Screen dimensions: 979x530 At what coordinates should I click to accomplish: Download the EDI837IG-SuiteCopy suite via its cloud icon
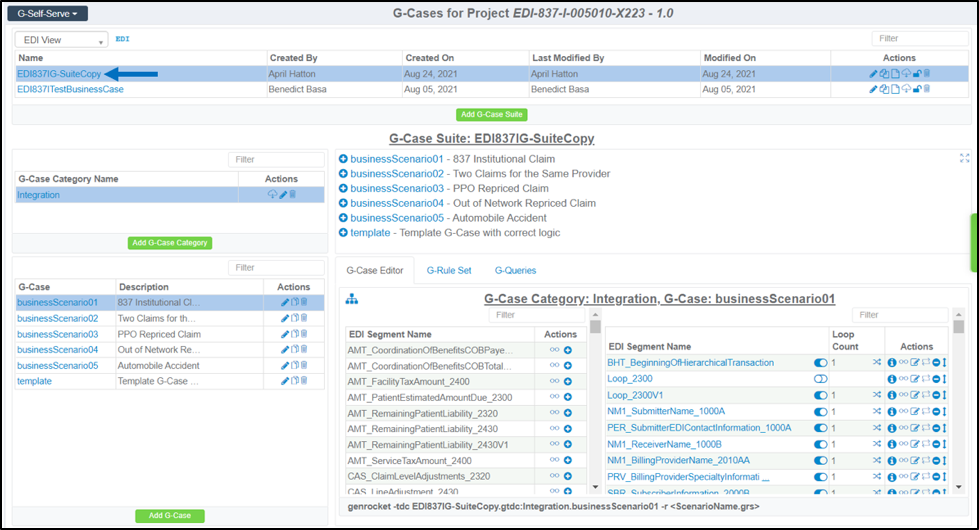pos(906,74)
